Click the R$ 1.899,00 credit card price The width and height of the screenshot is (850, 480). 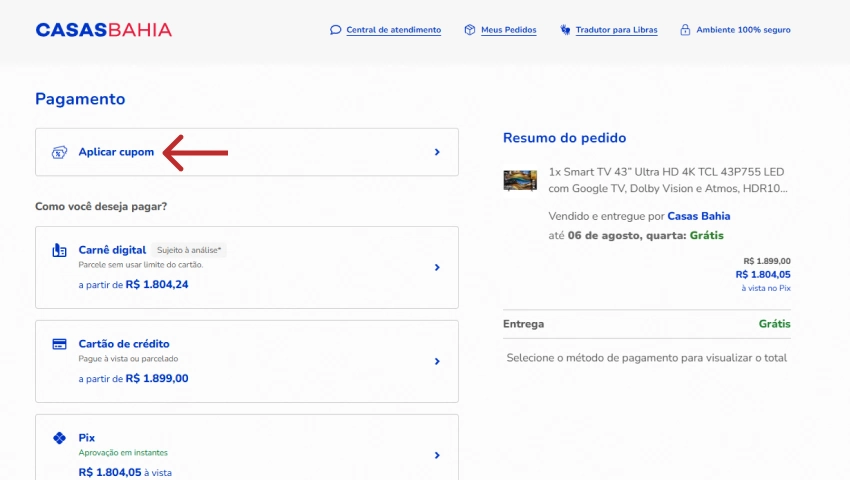pyautogui.click(x=157, y=378)
